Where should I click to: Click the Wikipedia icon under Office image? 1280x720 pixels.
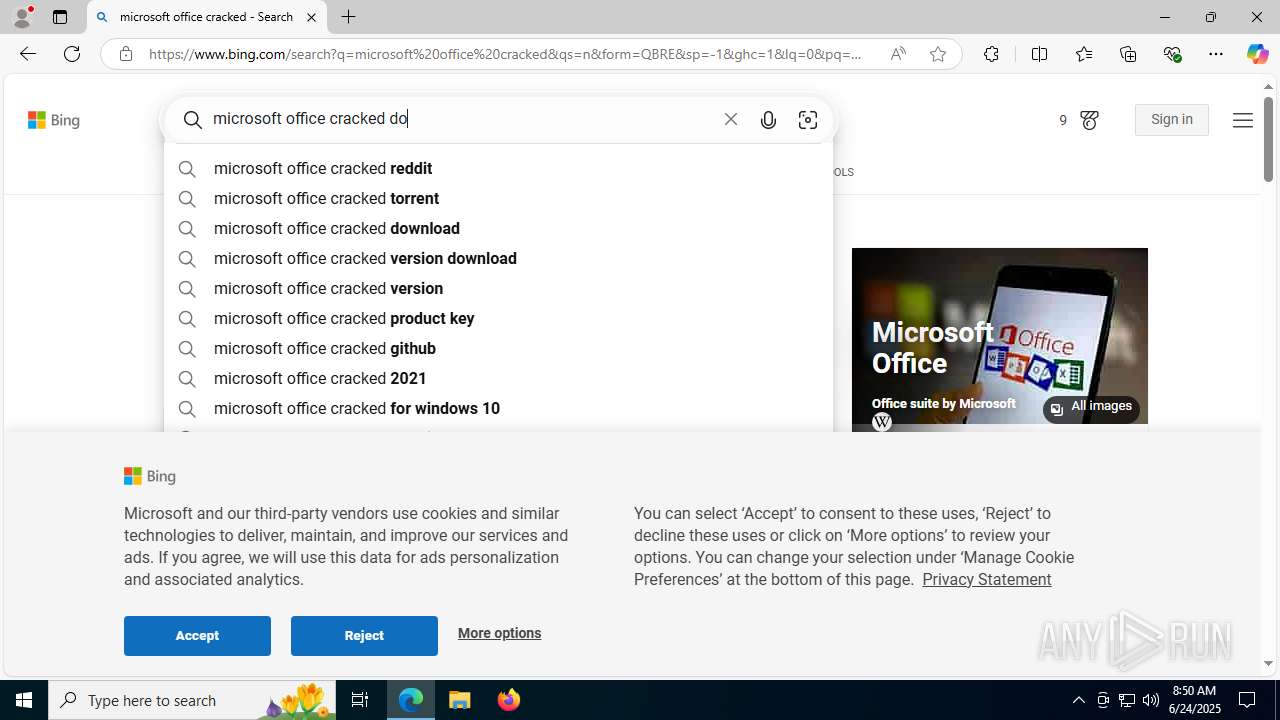click(881, 423)
